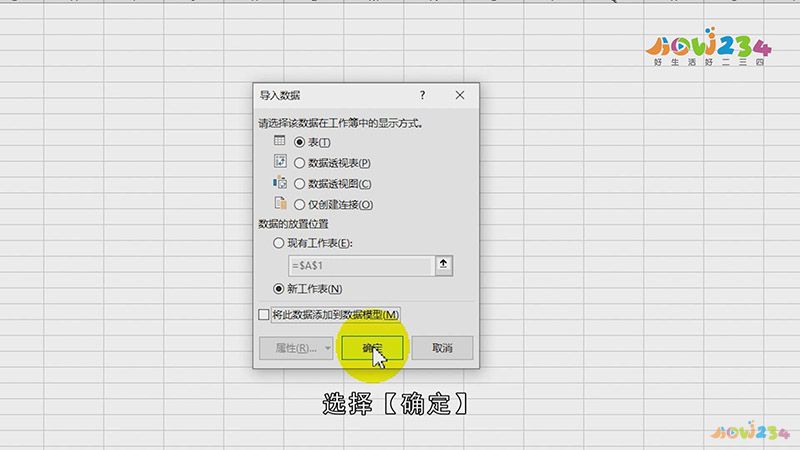800x450 pixels.
Task: Click the 请选择该数据在工作簿中的显示方式 text
Action: tap(340, 123)
